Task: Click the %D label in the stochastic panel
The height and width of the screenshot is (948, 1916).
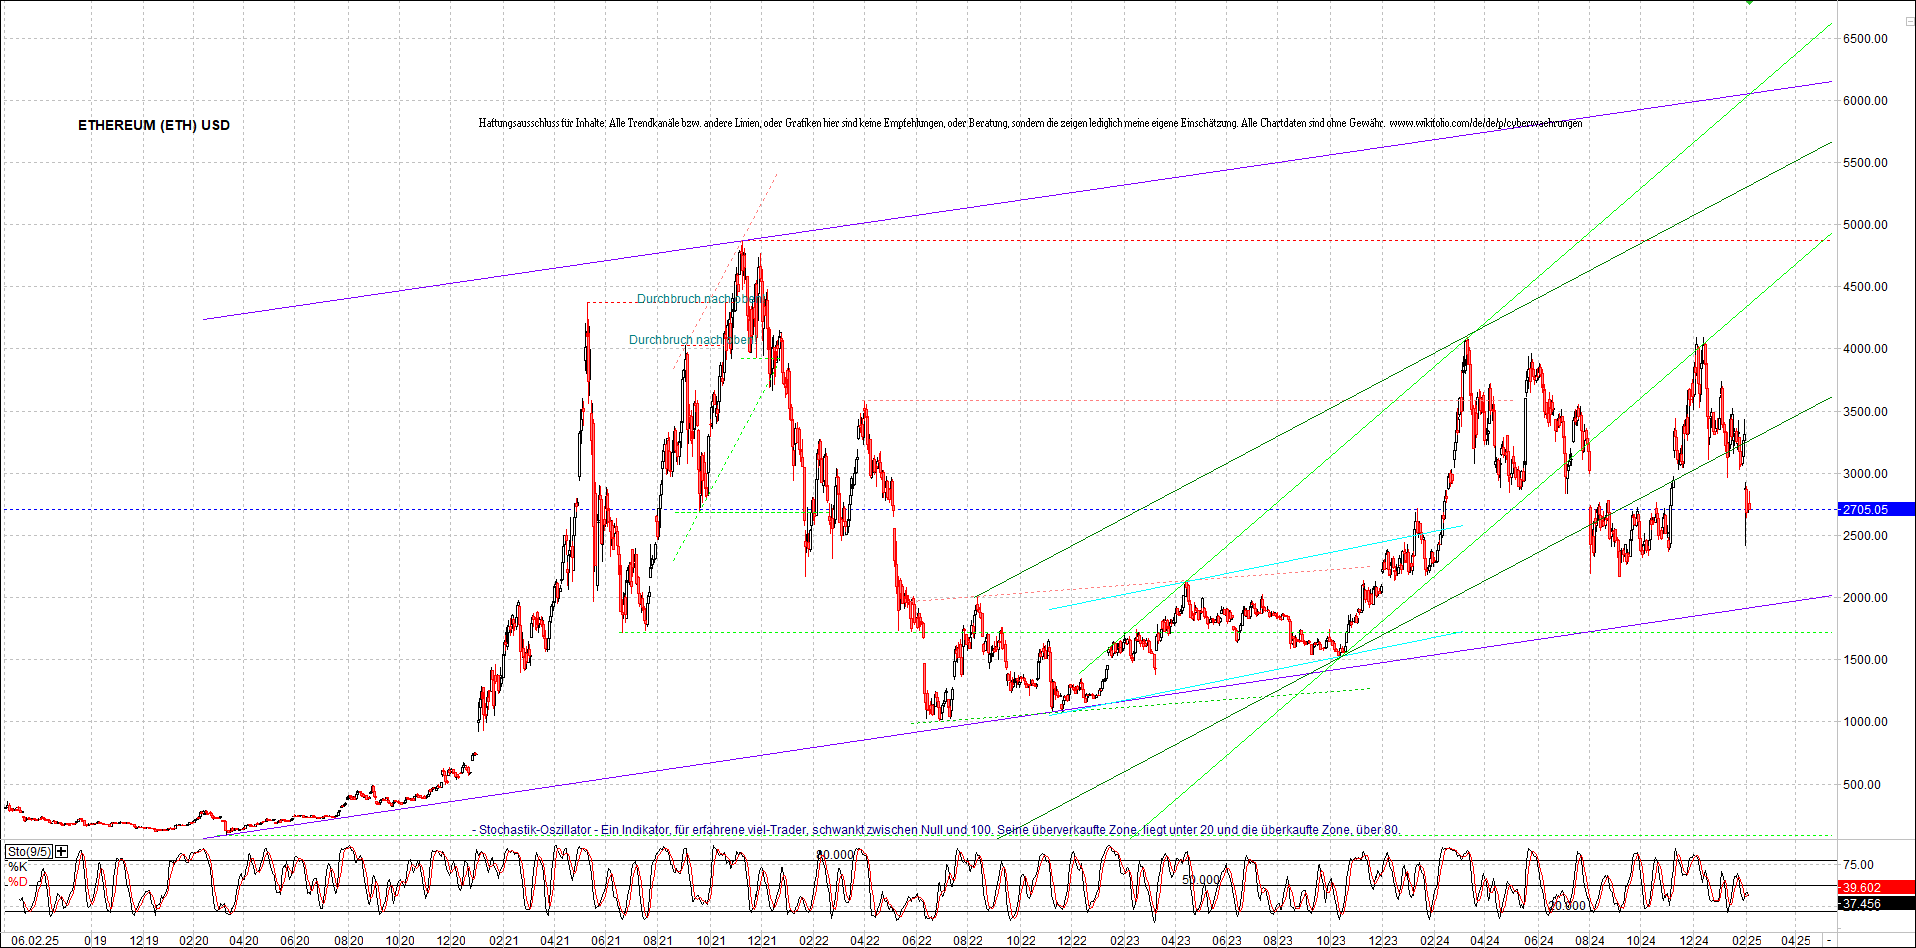Action: pos(18,880)
